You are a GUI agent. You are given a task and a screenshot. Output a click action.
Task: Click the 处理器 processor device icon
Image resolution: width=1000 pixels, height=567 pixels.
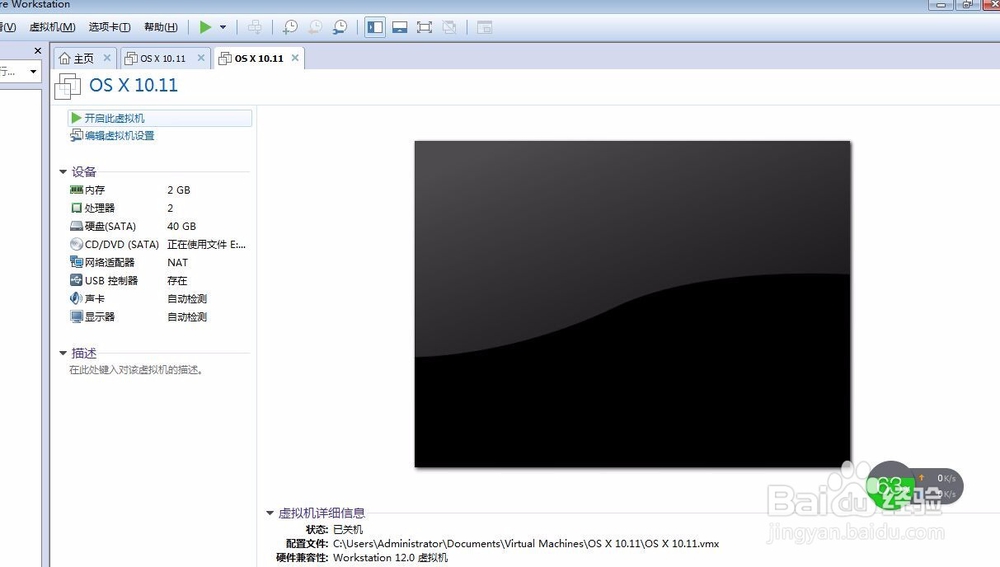point(77,208)
